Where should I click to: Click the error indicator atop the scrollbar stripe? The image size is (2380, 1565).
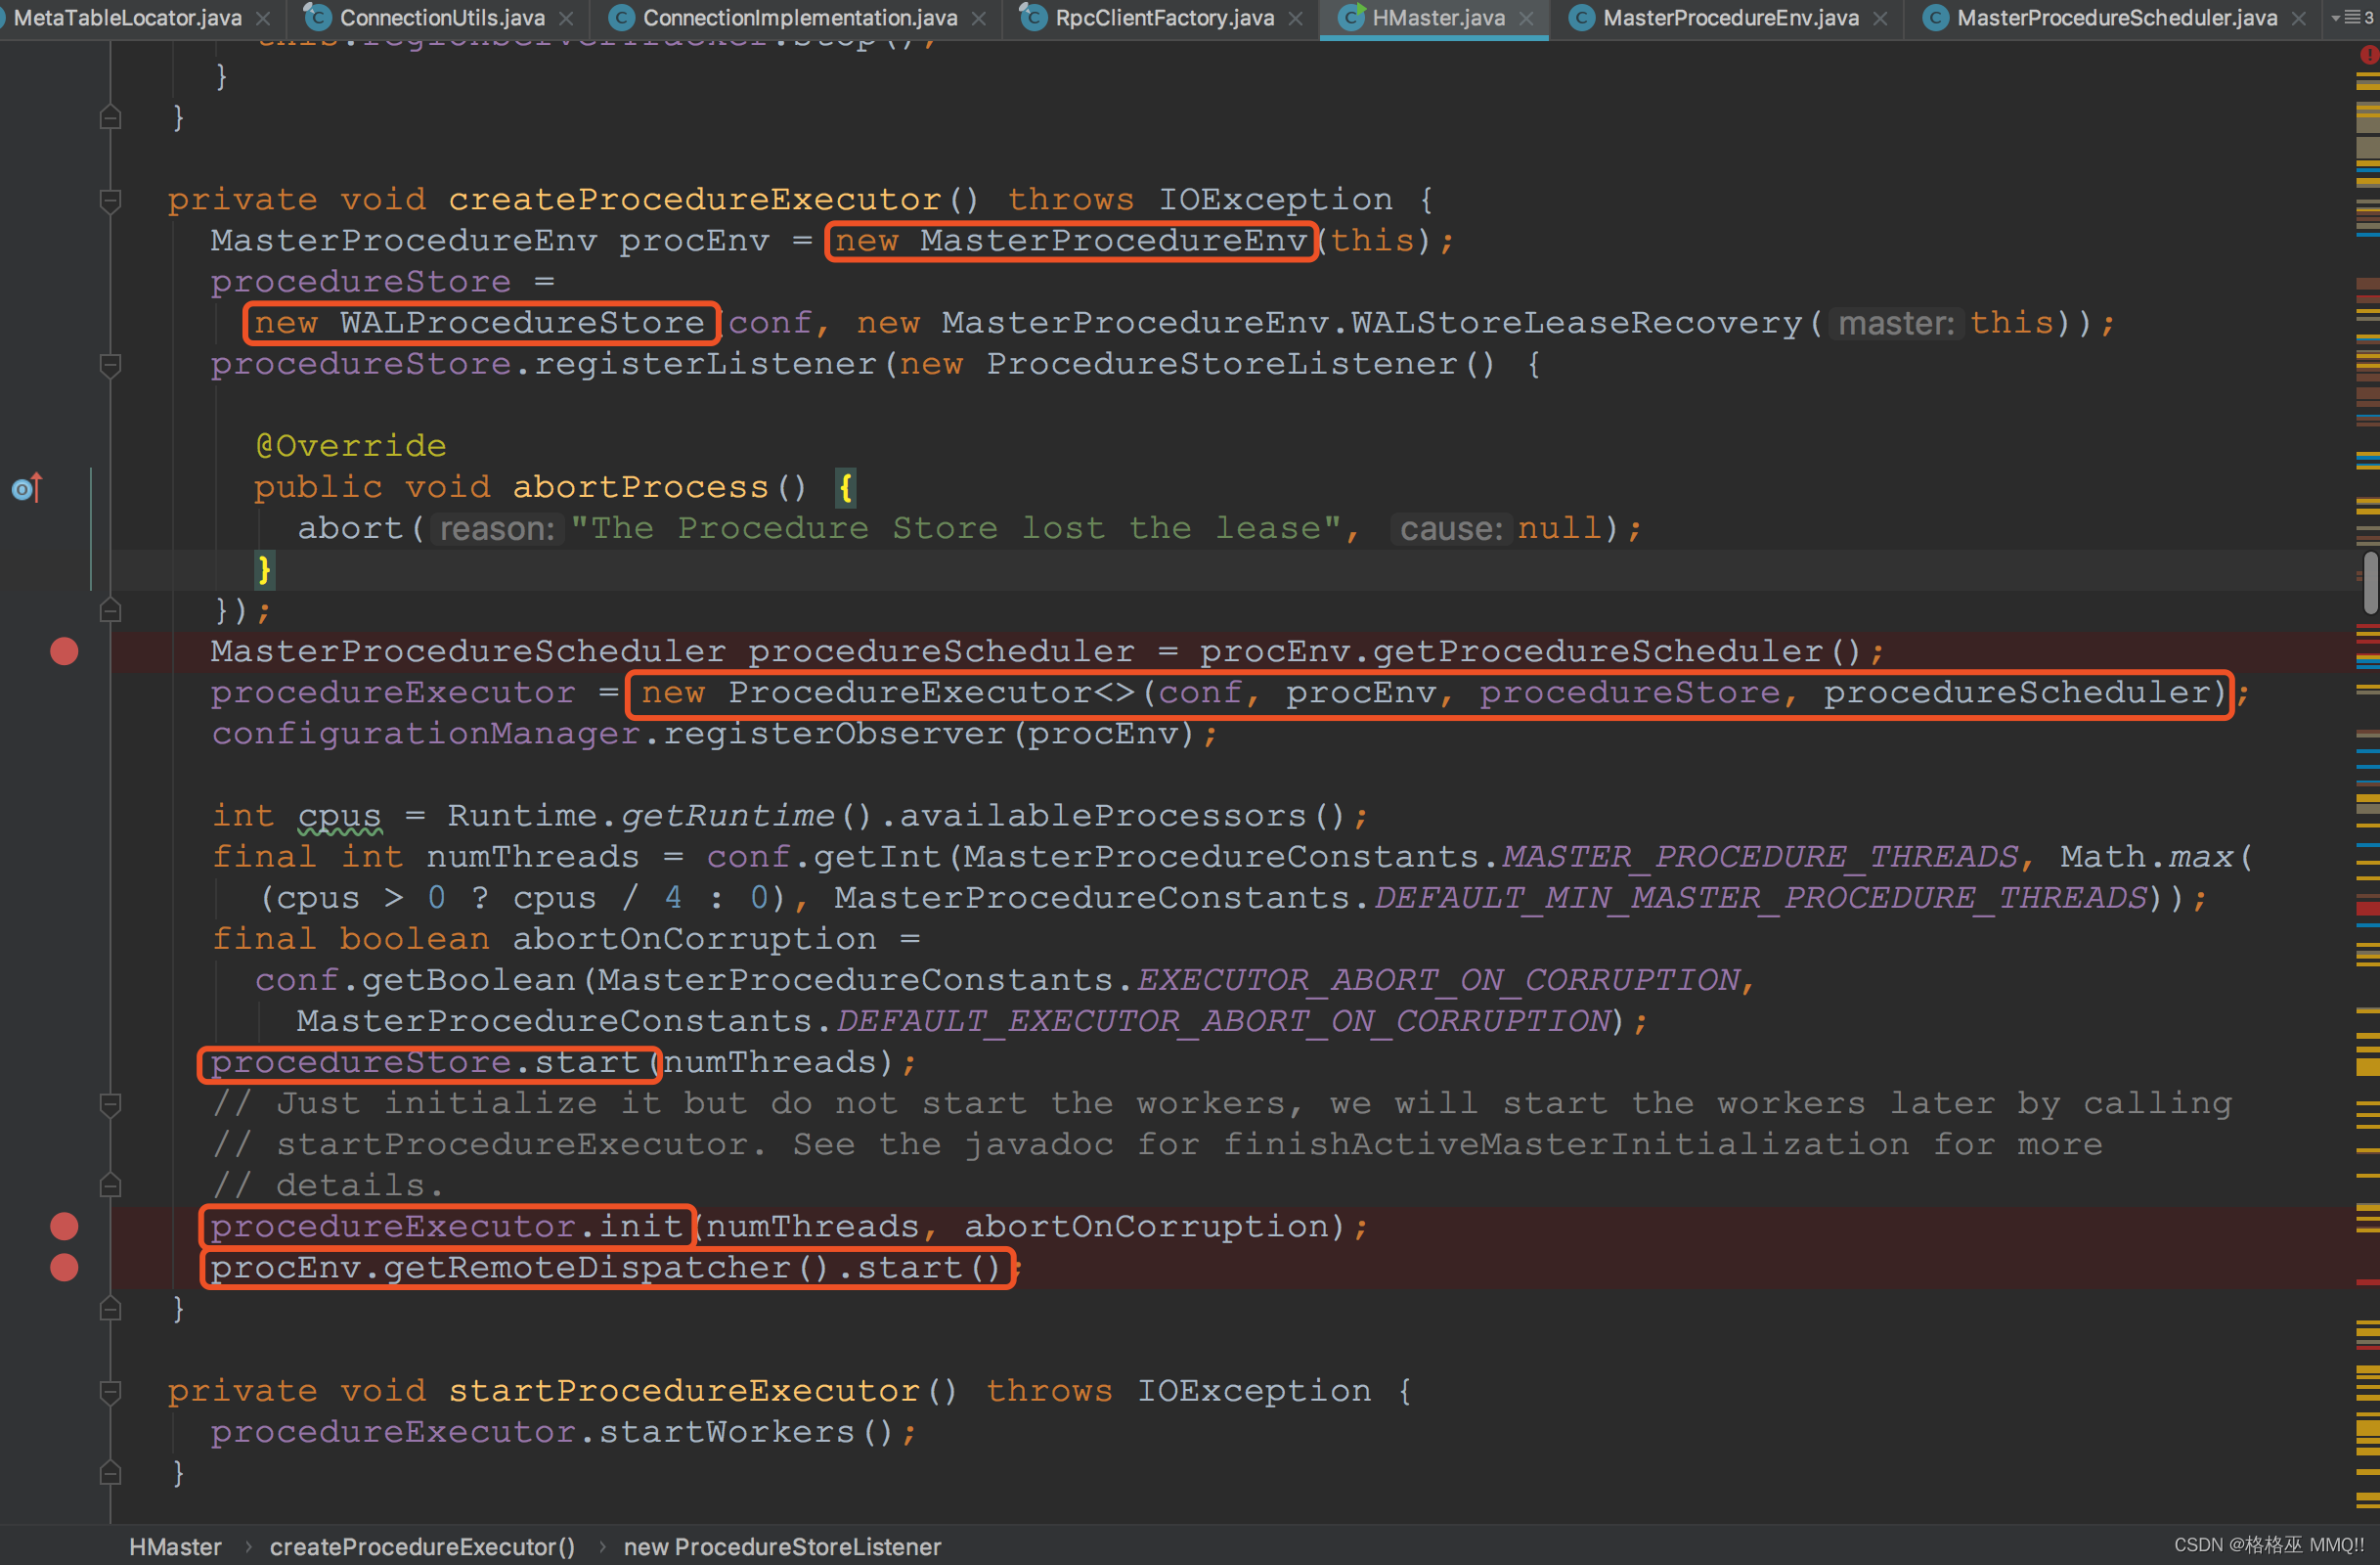2369,55
